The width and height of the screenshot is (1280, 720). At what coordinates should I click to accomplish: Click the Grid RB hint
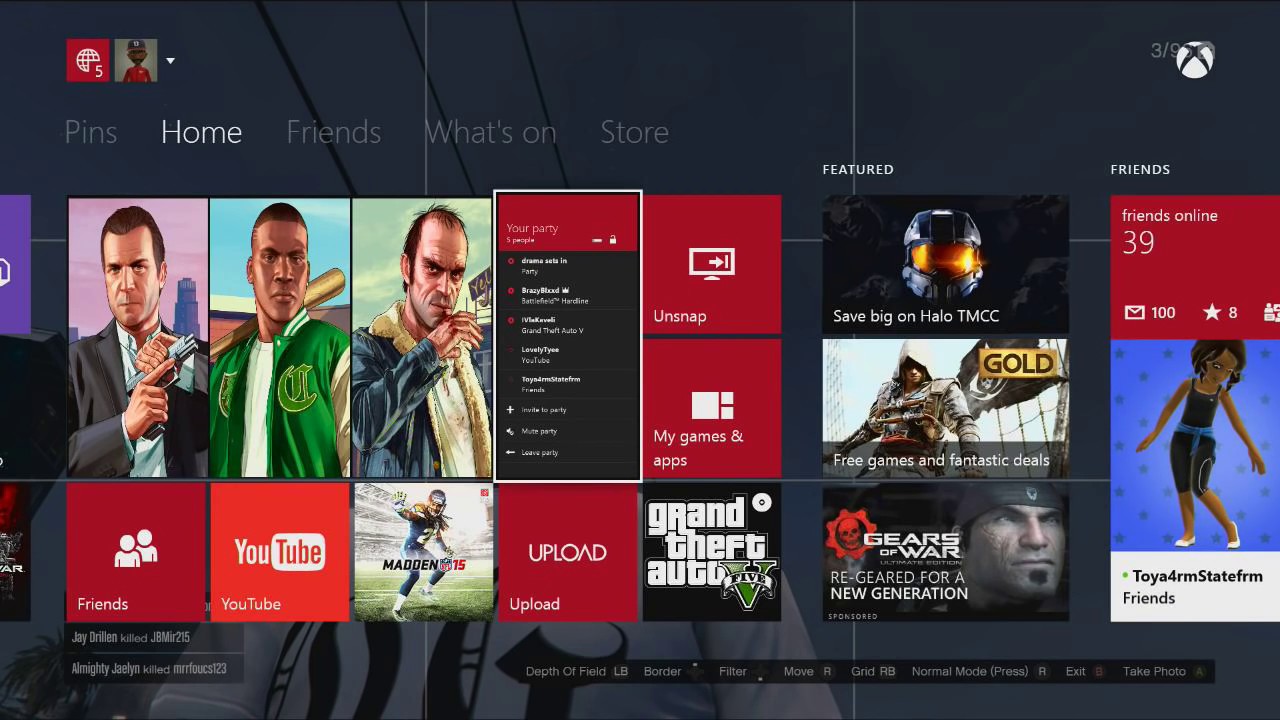(873, 672)
